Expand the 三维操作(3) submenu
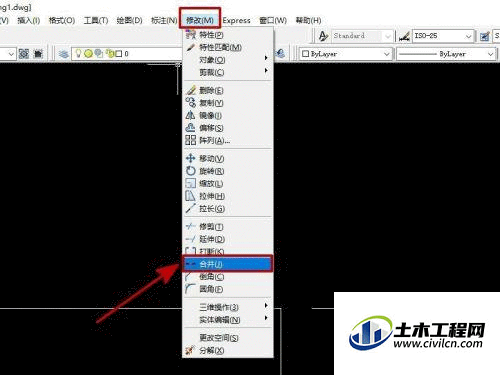Viewport: 500px width, 375px height. tap(228, 307)
